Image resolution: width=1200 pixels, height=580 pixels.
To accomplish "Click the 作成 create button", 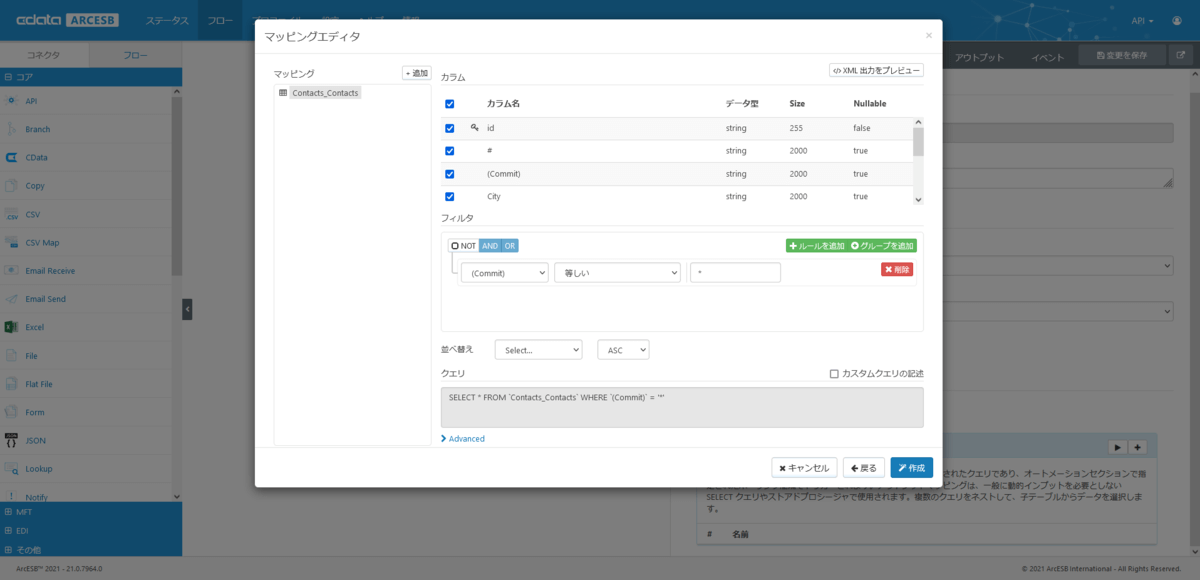I will pyautogui.click(x=912, y=468).
